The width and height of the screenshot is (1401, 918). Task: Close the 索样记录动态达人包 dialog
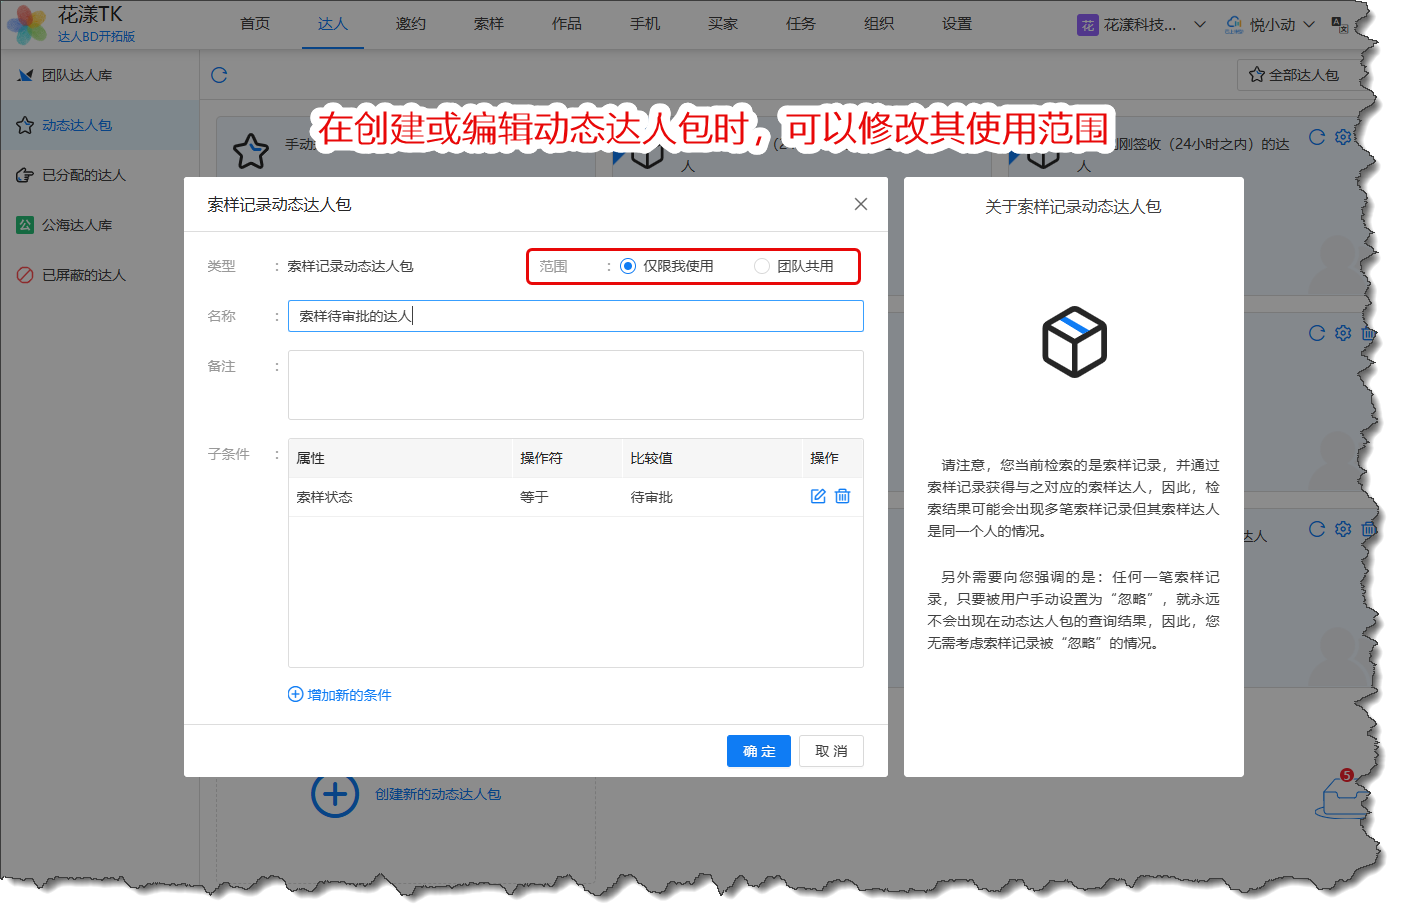click(860, 204)
